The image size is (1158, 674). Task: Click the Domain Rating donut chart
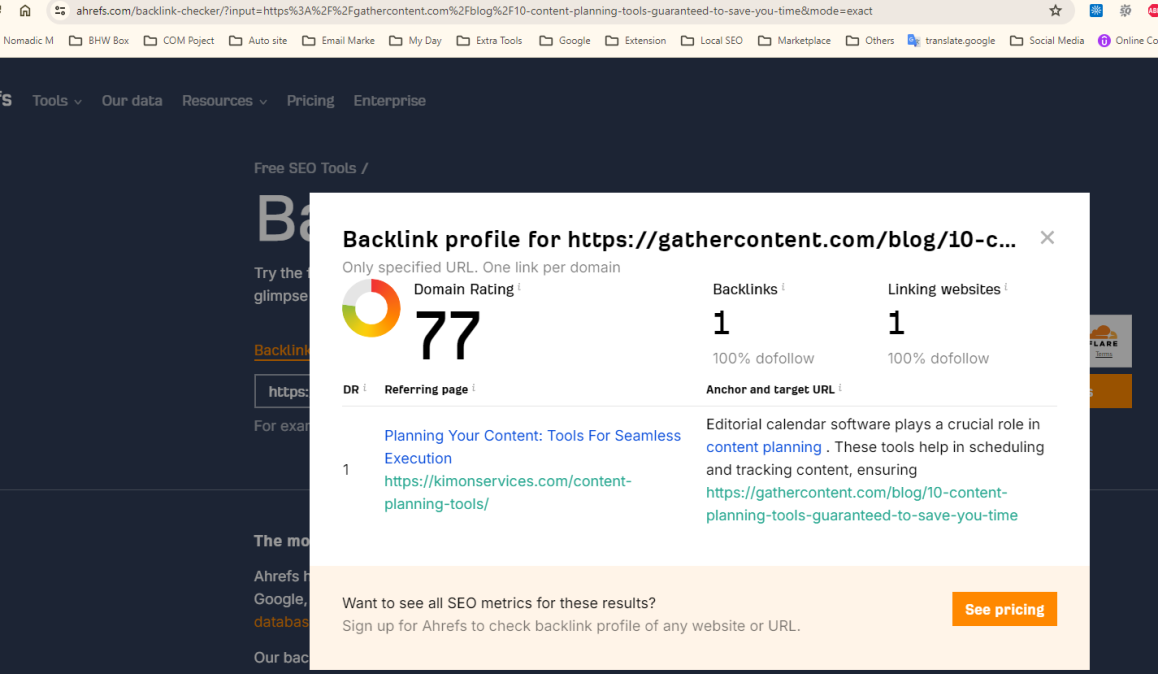click(371, 308)
